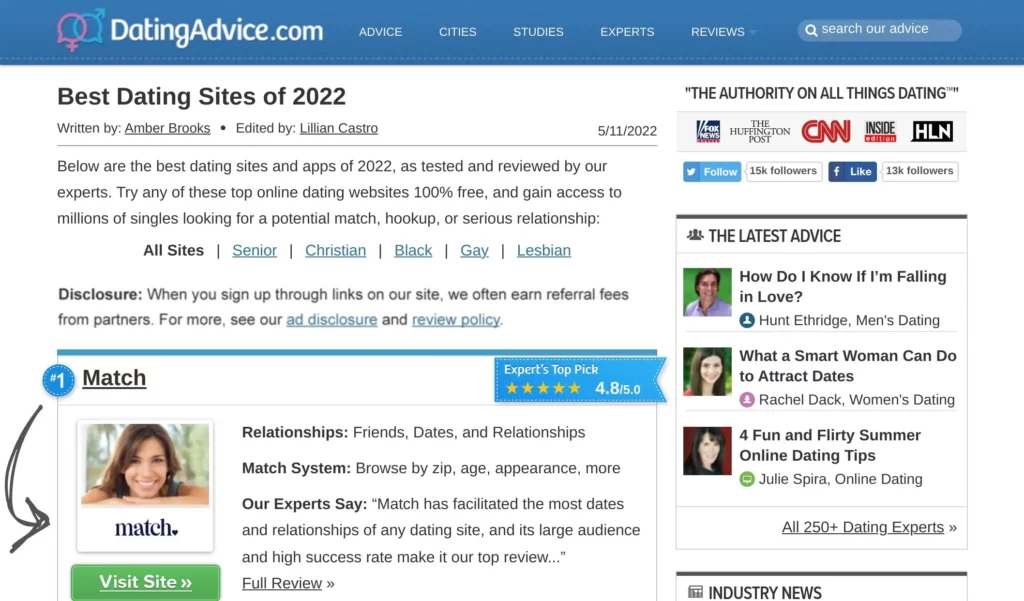This screenshot has width=1024, height=601.
Task: Open the Advice menu
Action: 380,31
